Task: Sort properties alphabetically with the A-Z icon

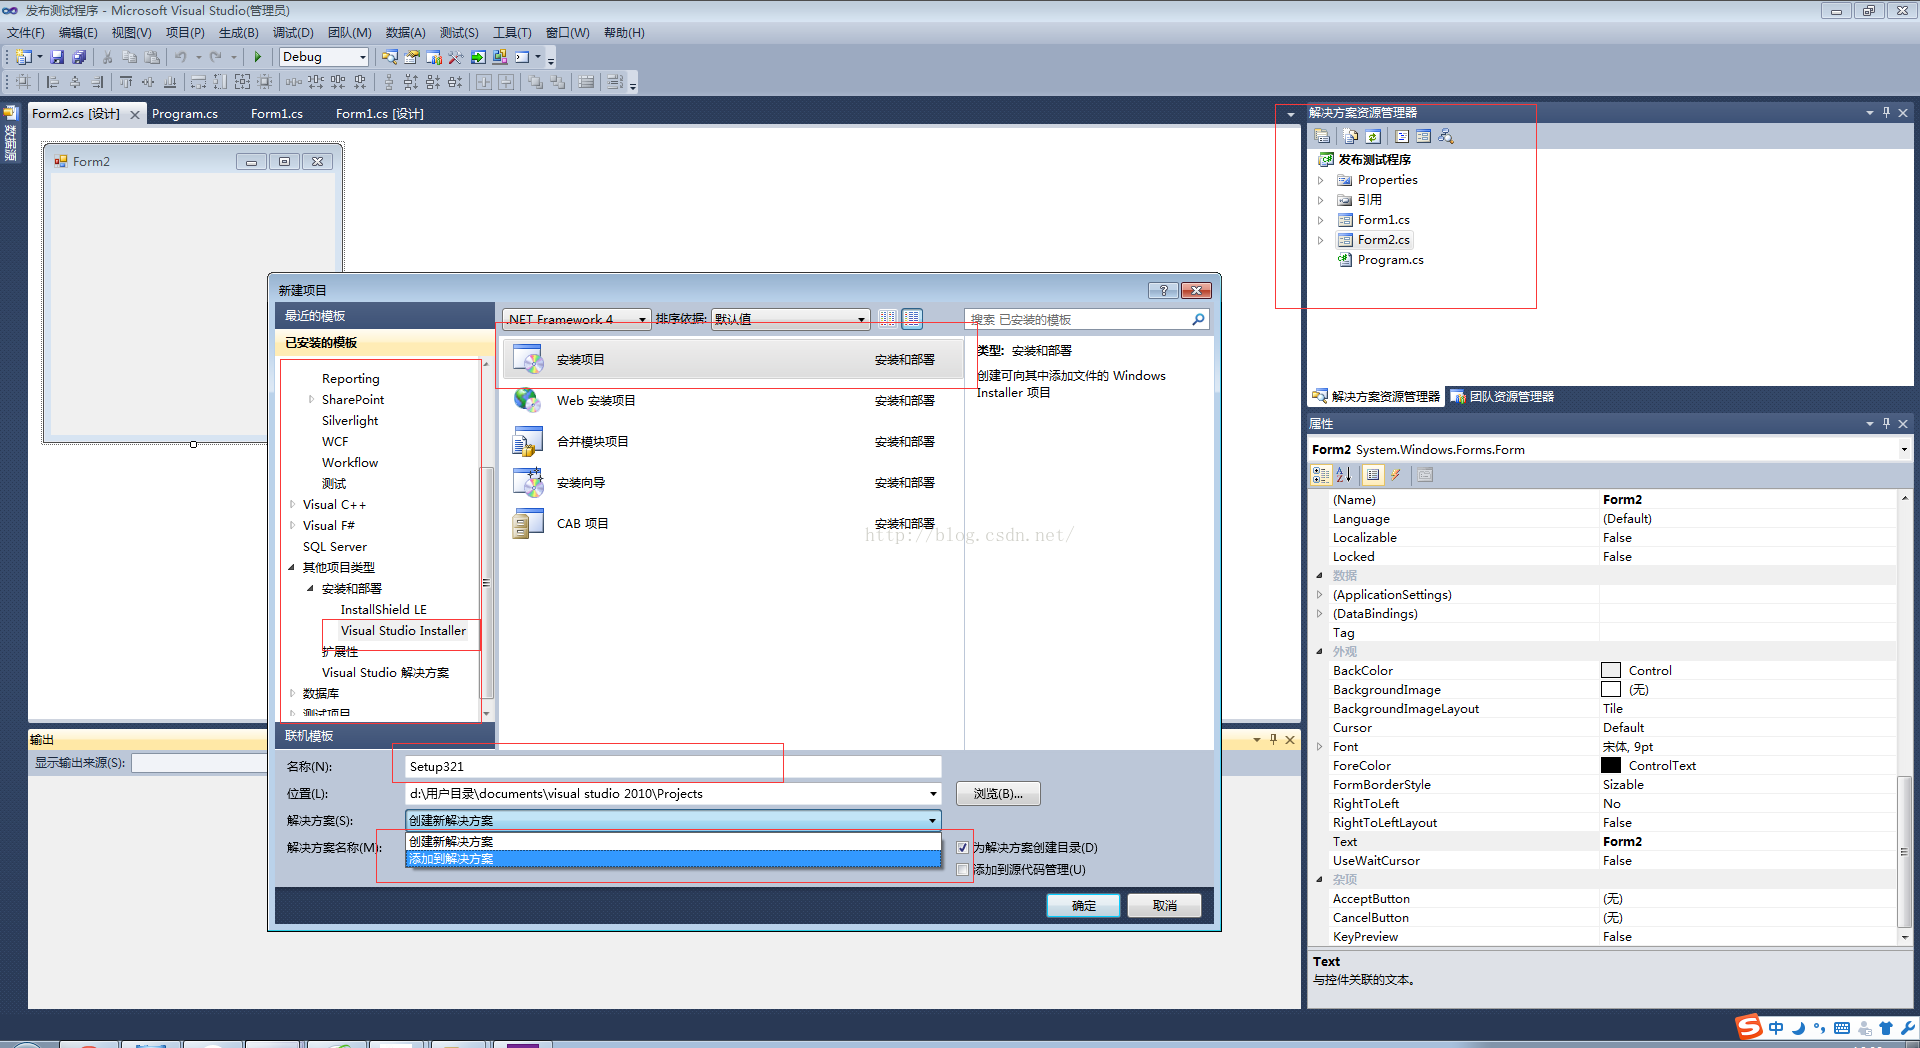Action: (1343, 475)
